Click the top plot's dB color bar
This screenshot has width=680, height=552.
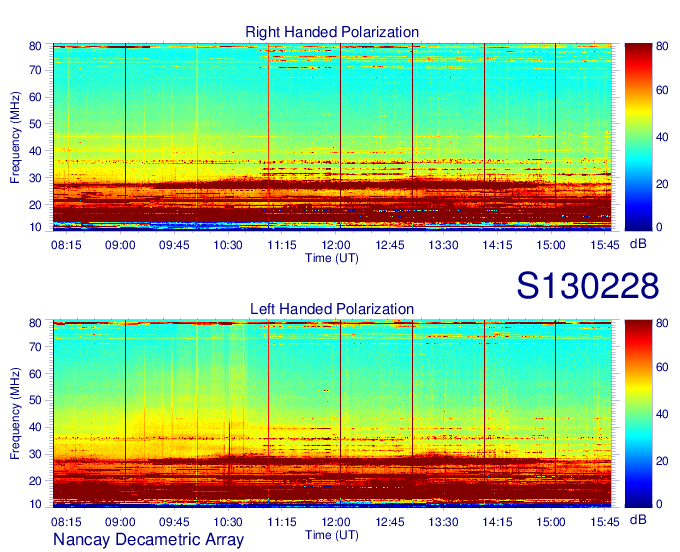[x=638, y=137]
